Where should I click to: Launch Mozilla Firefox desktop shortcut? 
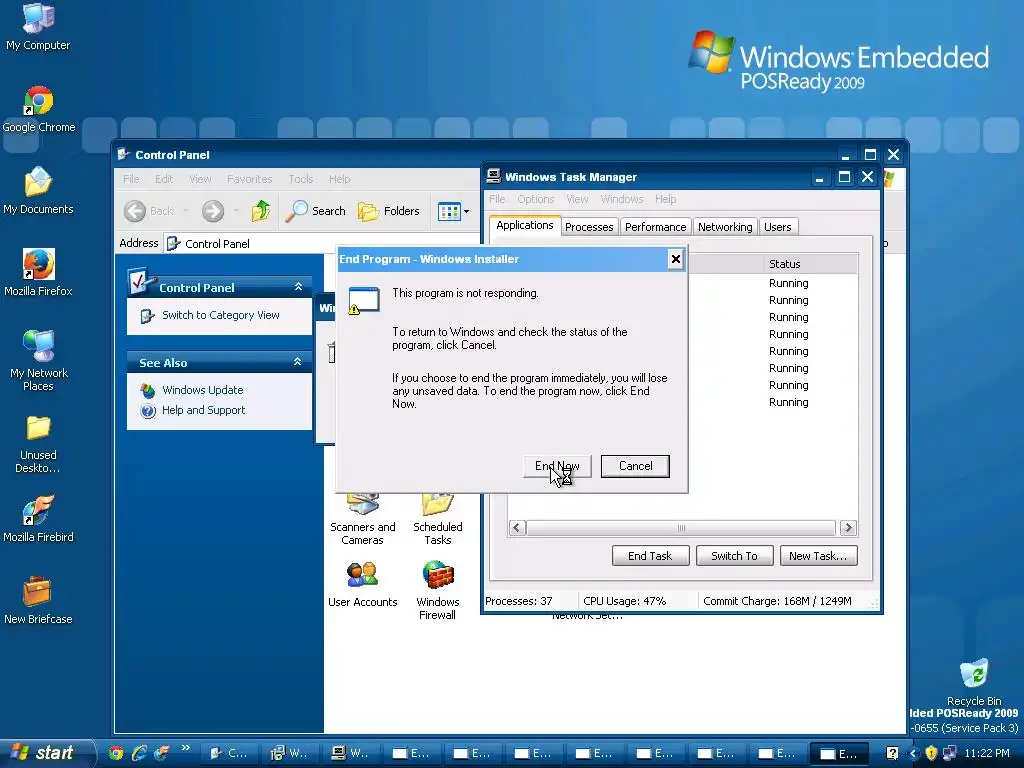(38, 273)
